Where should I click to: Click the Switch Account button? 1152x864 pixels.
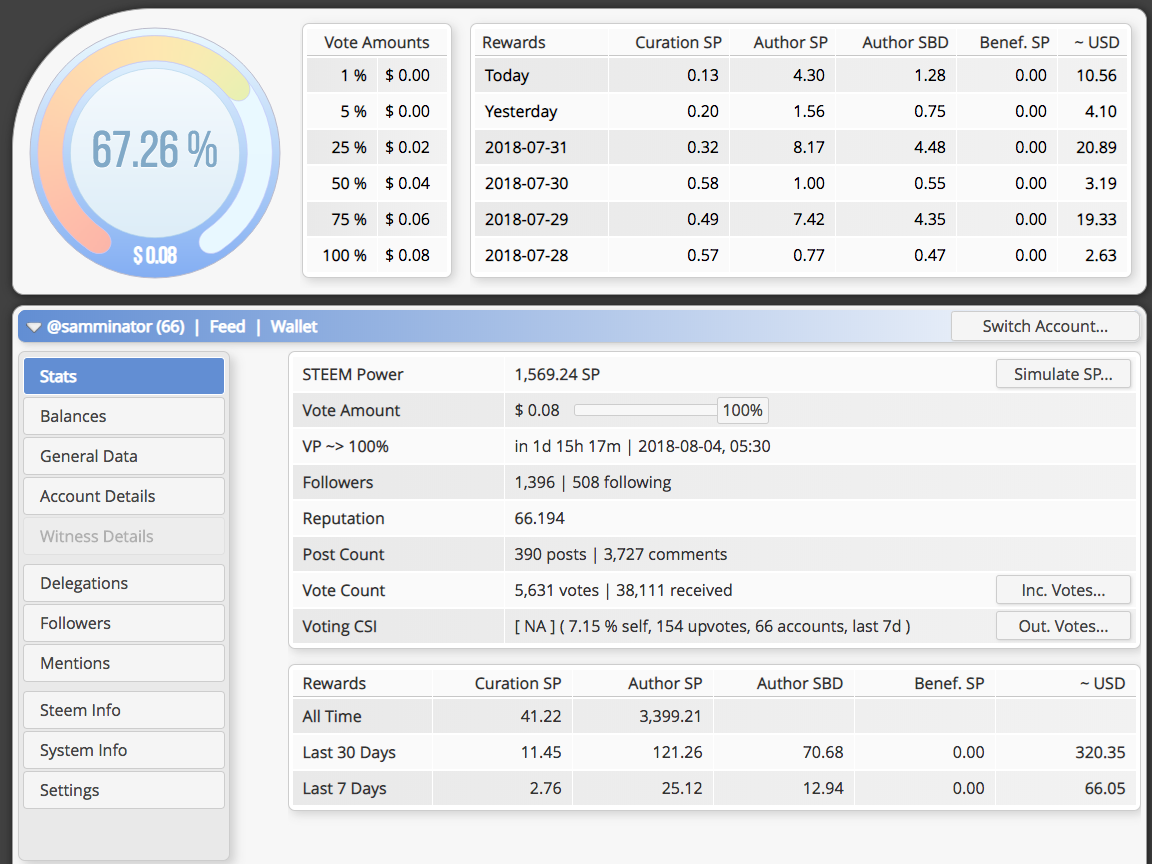[1045, 326]
